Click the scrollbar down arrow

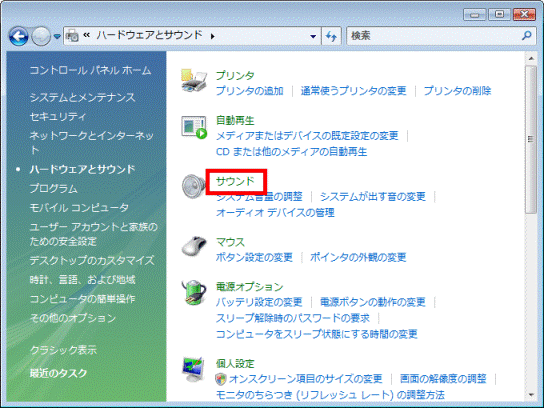click(x=531, y=395)
